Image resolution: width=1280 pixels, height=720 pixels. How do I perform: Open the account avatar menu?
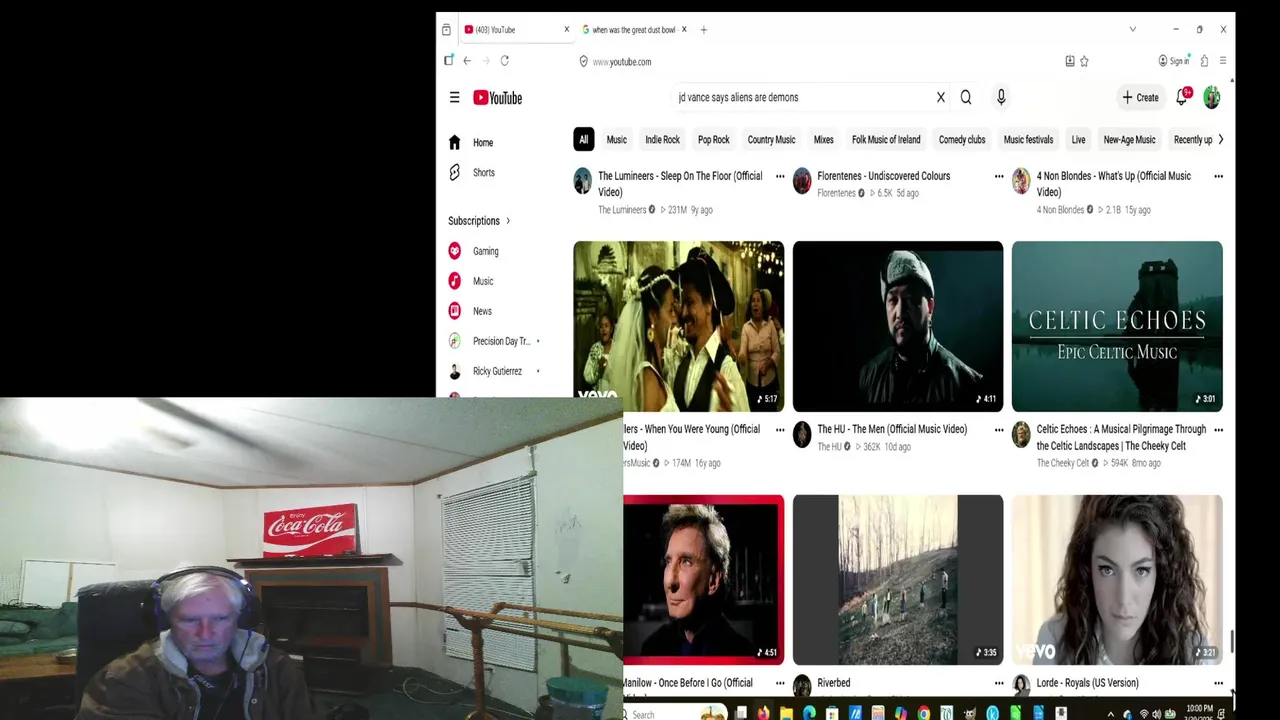click(x=1212, y=97)
